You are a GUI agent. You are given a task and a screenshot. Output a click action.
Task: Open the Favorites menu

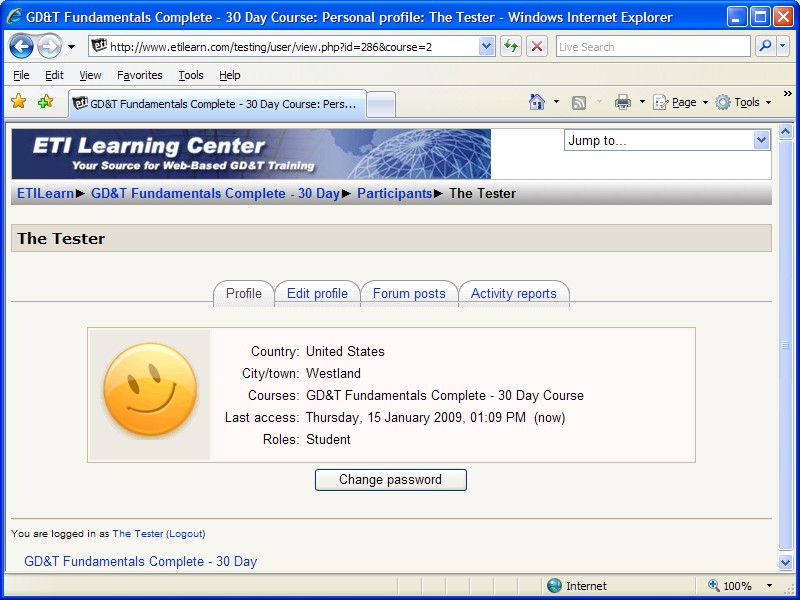pos(139,76)
